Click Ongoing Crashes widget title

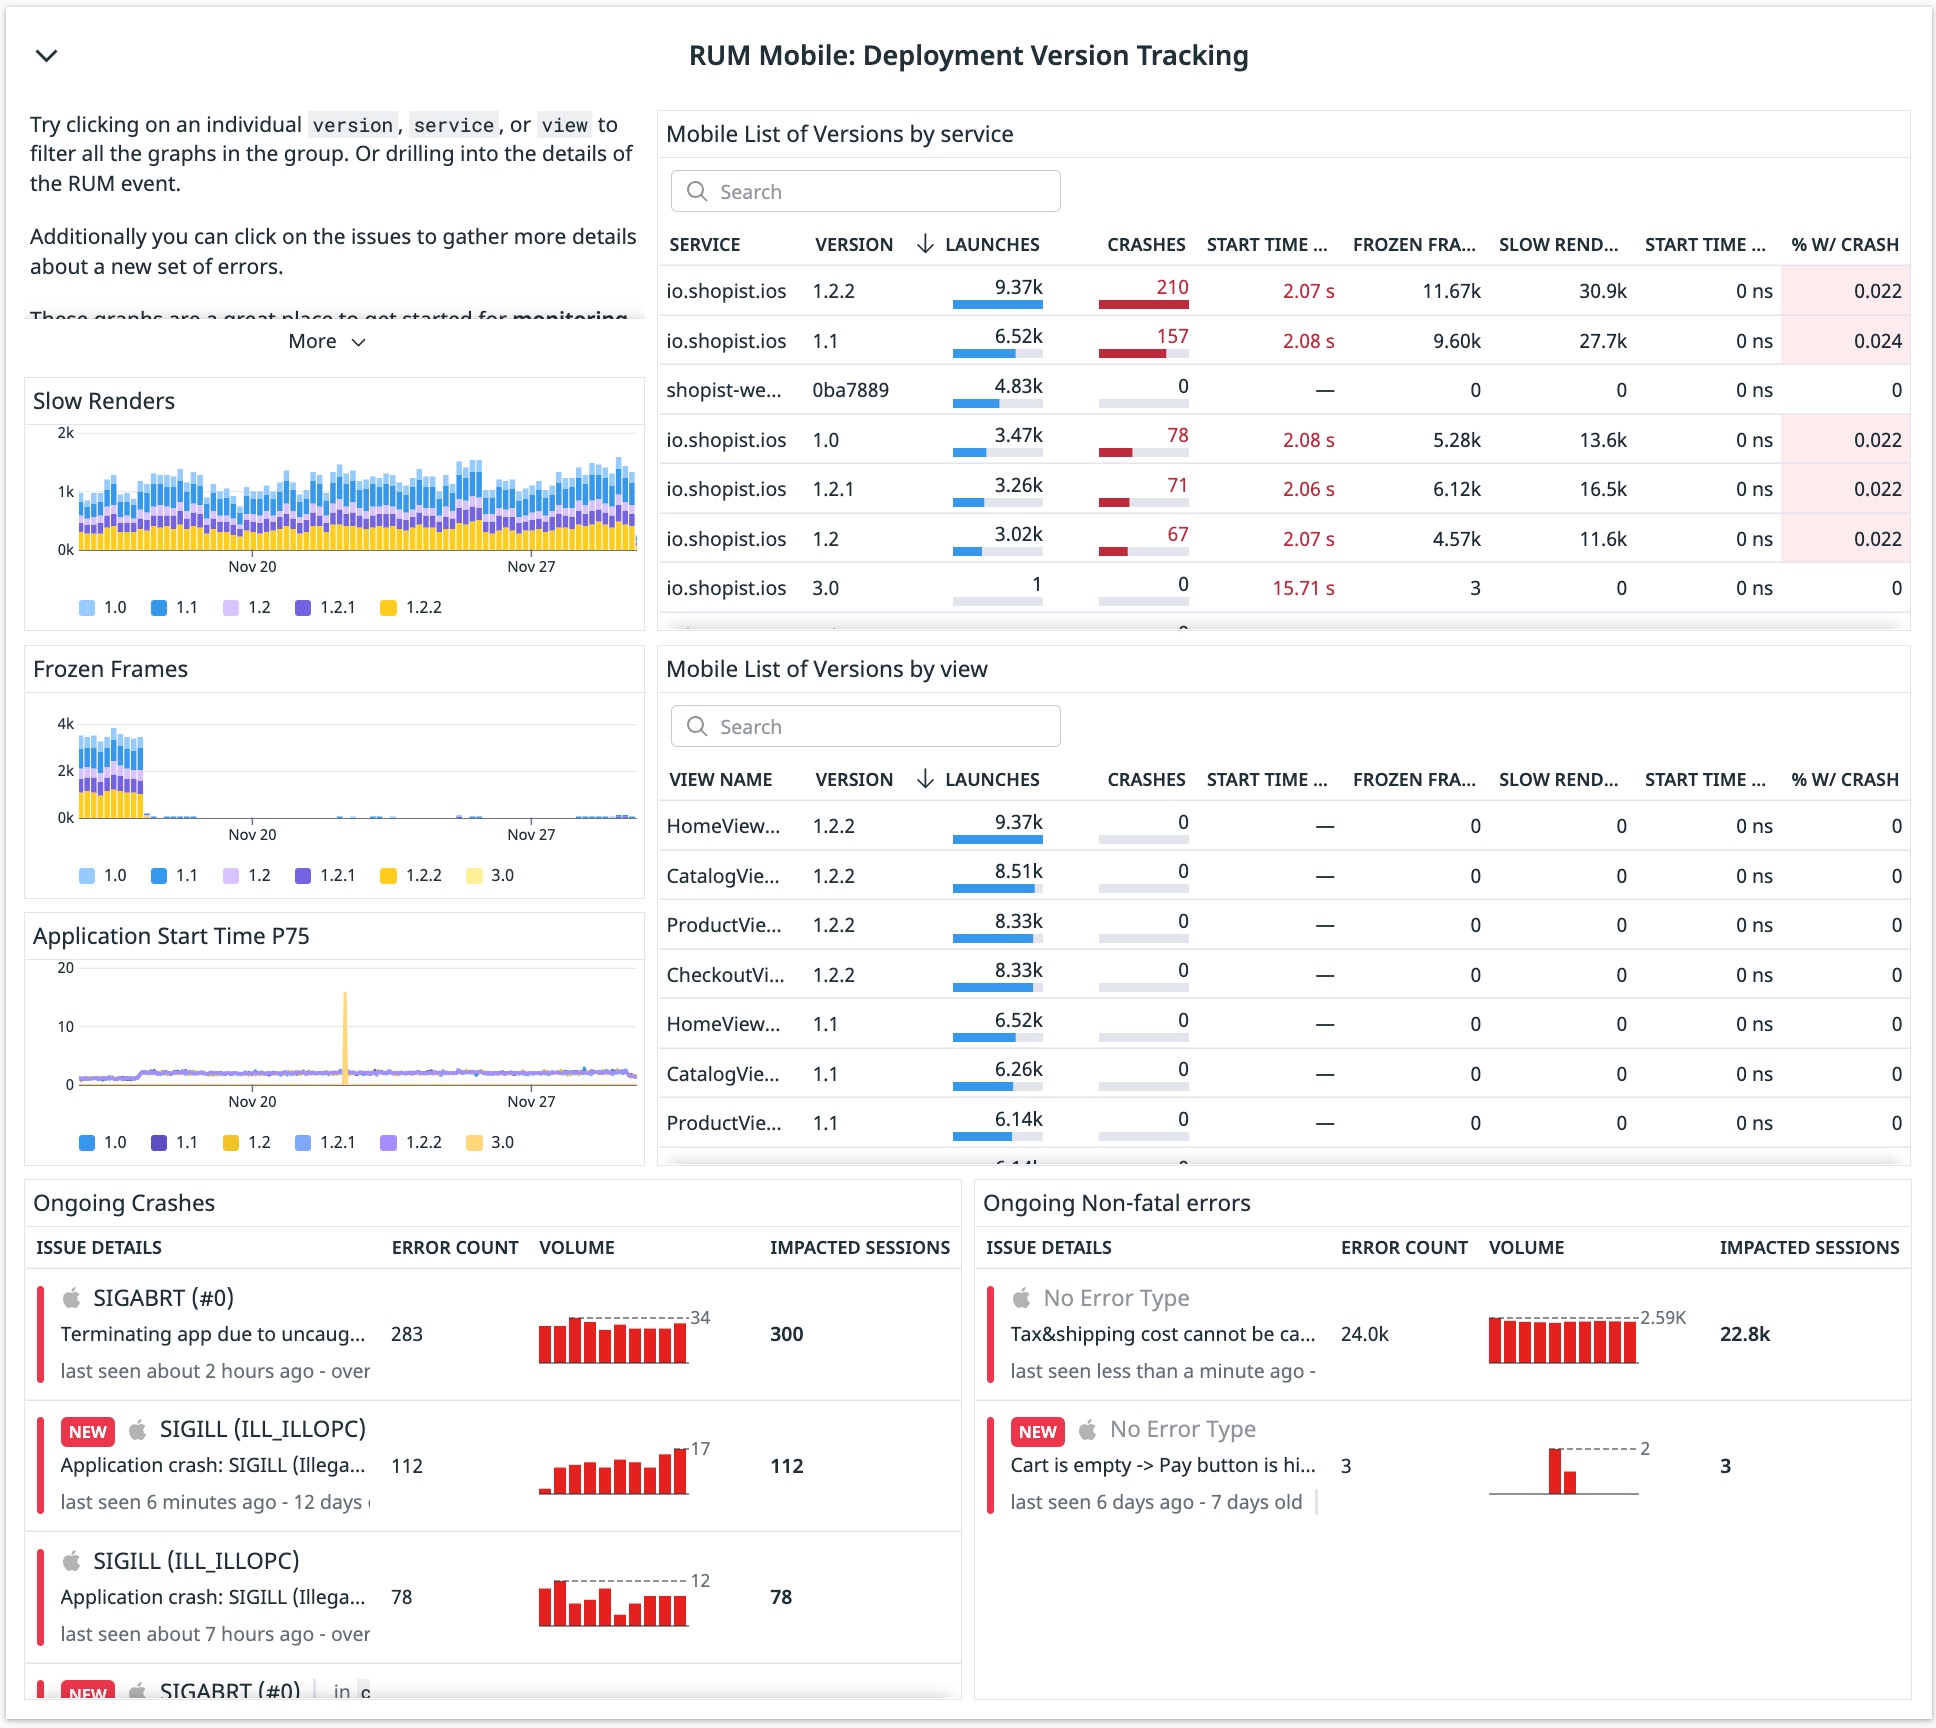pyautogui.click(x=124, y=1203)
